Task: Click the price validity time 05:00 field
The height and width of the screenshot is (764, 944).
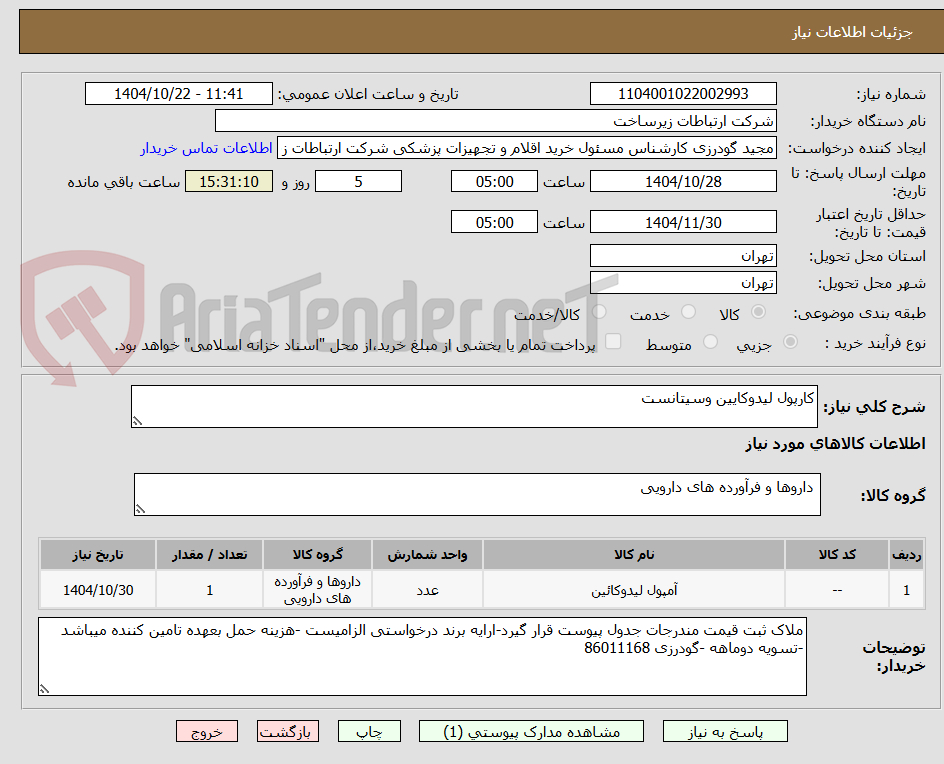Action: [494, 222]
